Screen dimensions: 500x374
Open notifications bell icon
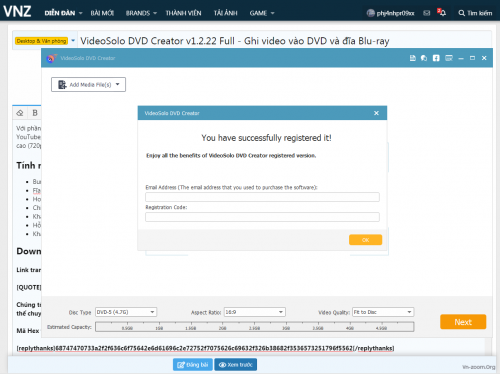[442, 13]
